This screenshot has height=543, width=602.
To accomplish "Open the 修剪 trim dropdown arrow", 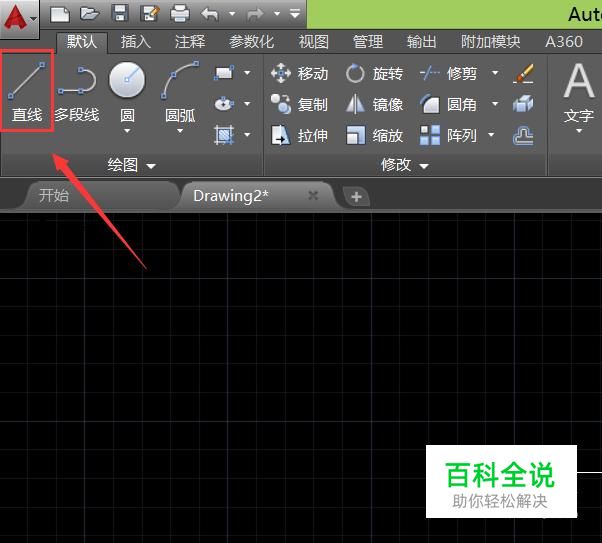I will (x=495, y=73).
